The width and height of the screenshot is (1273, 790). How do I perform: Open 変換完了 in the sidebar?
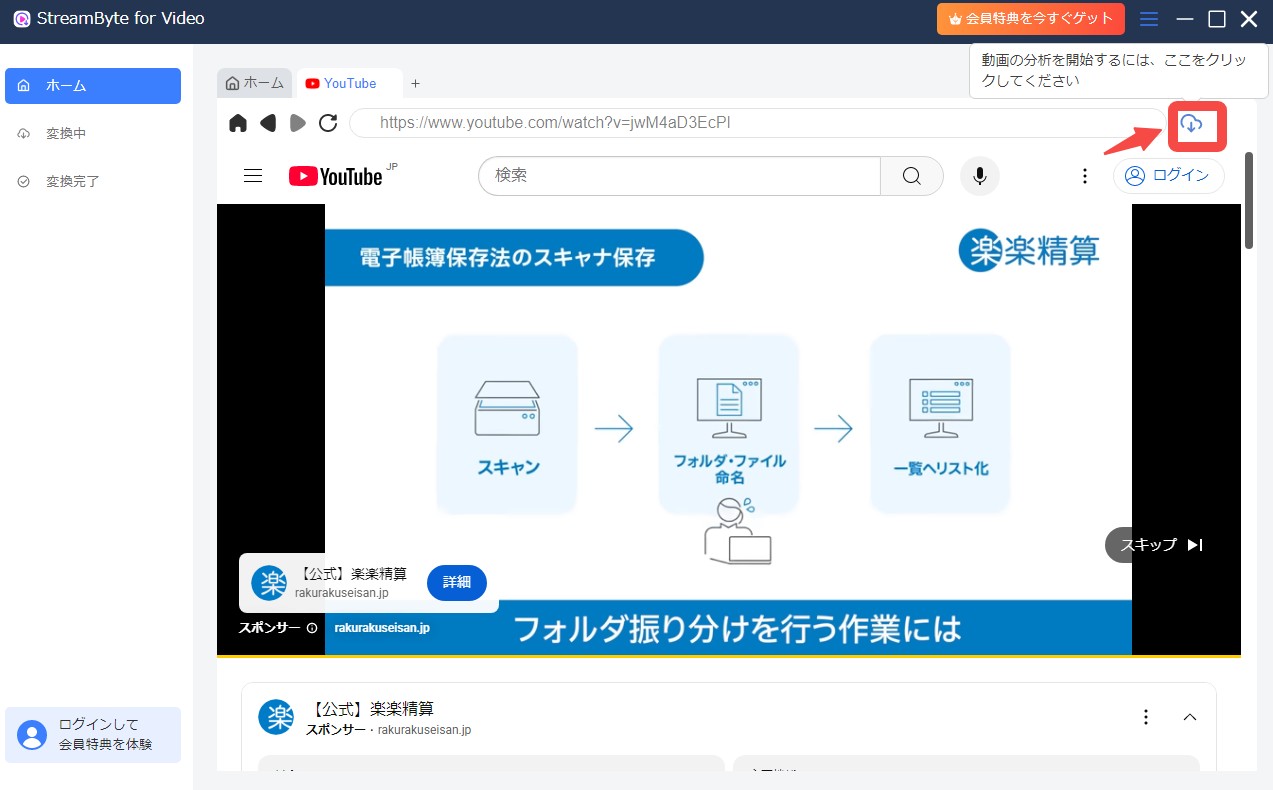click(x=93, y=182)
